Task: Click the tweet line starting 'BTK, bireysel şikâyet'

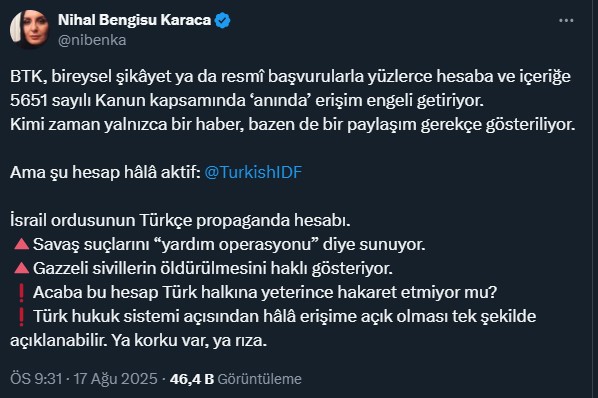Action: coord(290,77)
